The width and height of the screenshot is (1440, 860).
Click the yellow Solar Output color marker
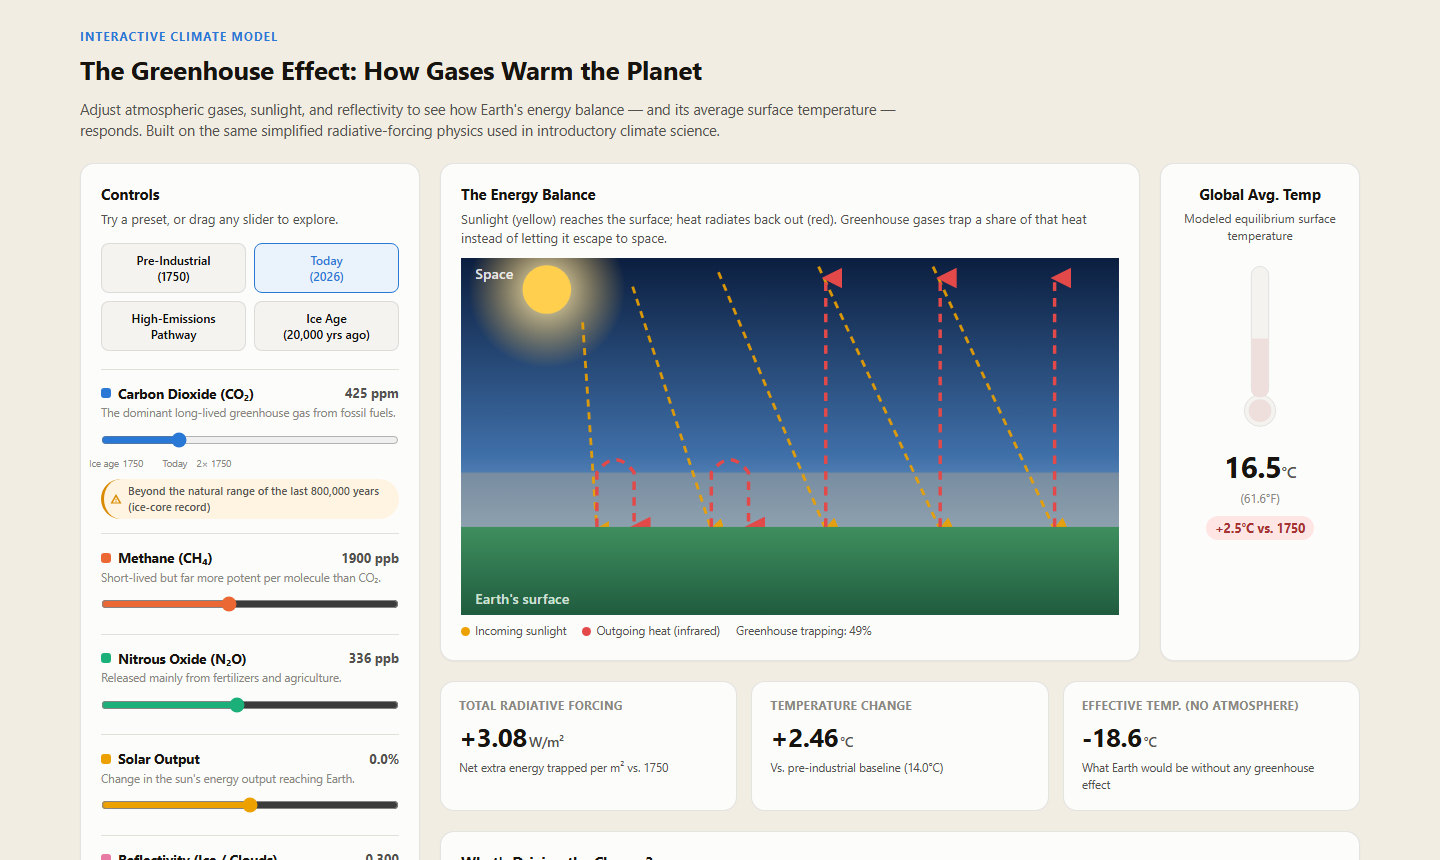(x=106, y=759)
